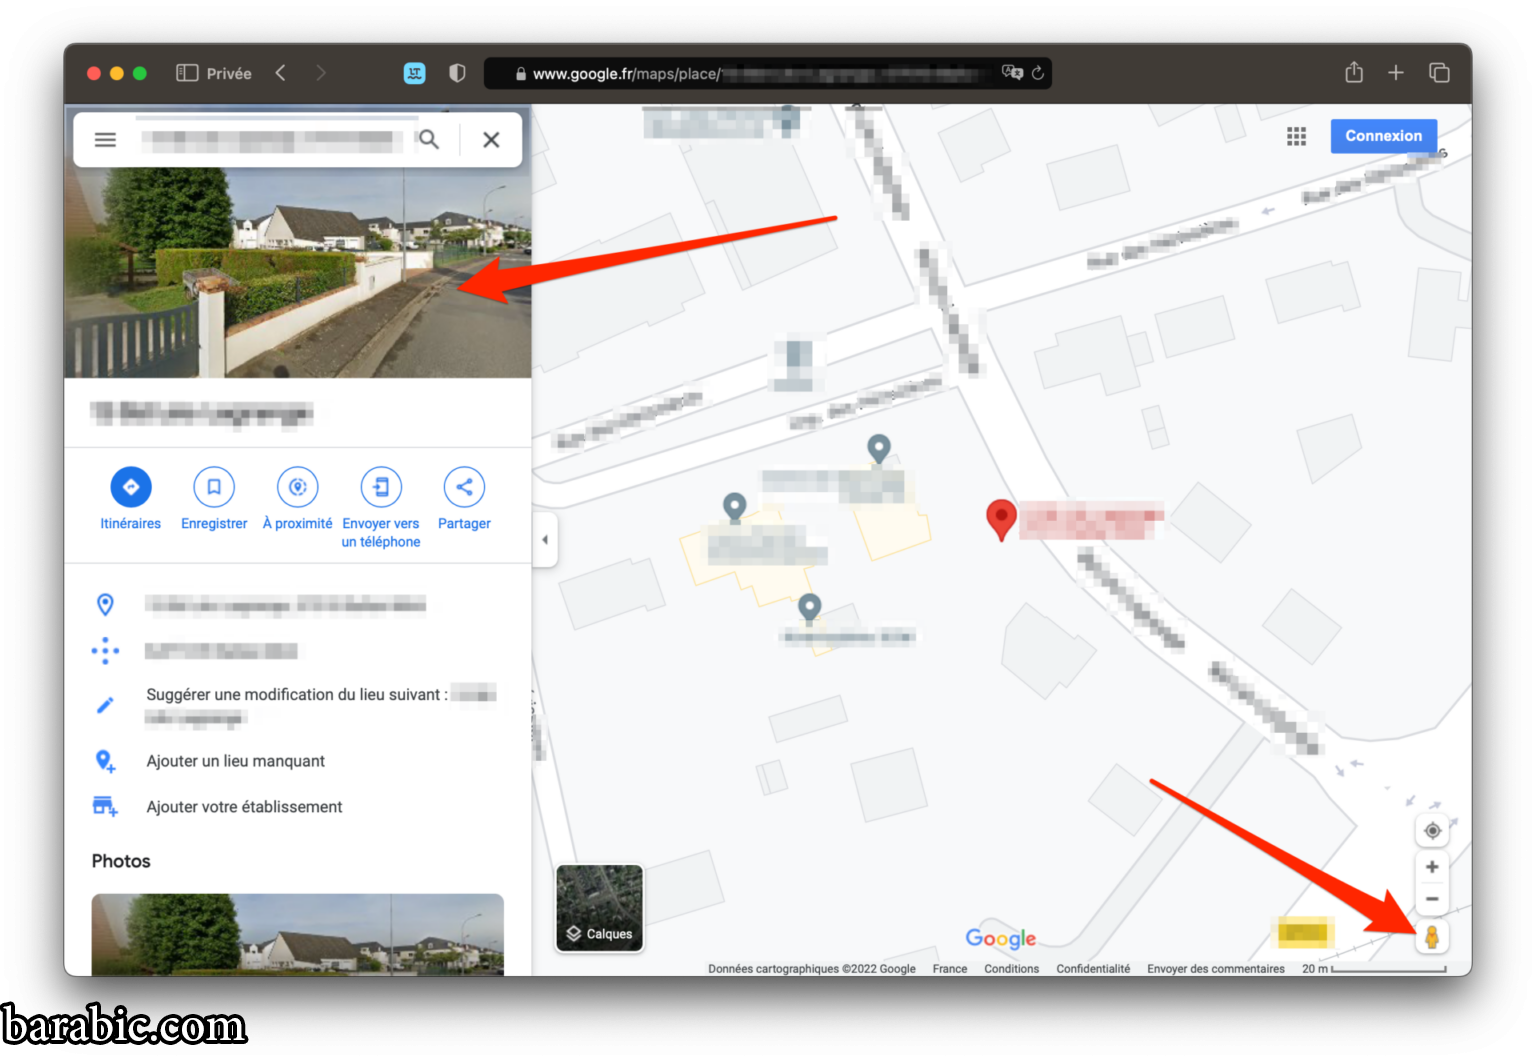Zoom in the map with plus button
The height and width of the screenshot is (1061, 1536).
(x=1432, y=867)
